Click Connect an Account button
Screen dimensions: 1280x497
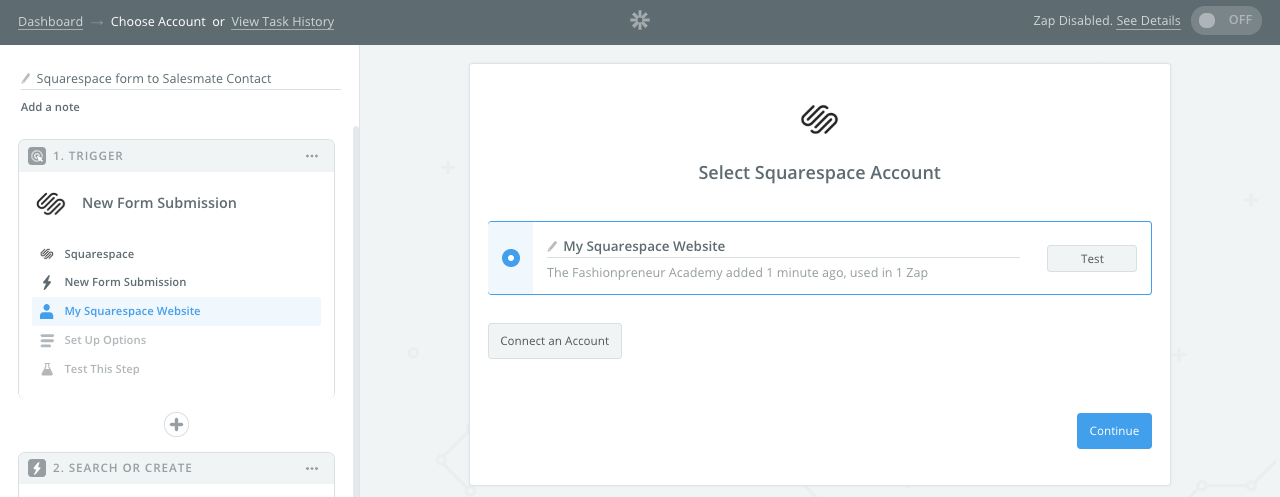[555, 341]
